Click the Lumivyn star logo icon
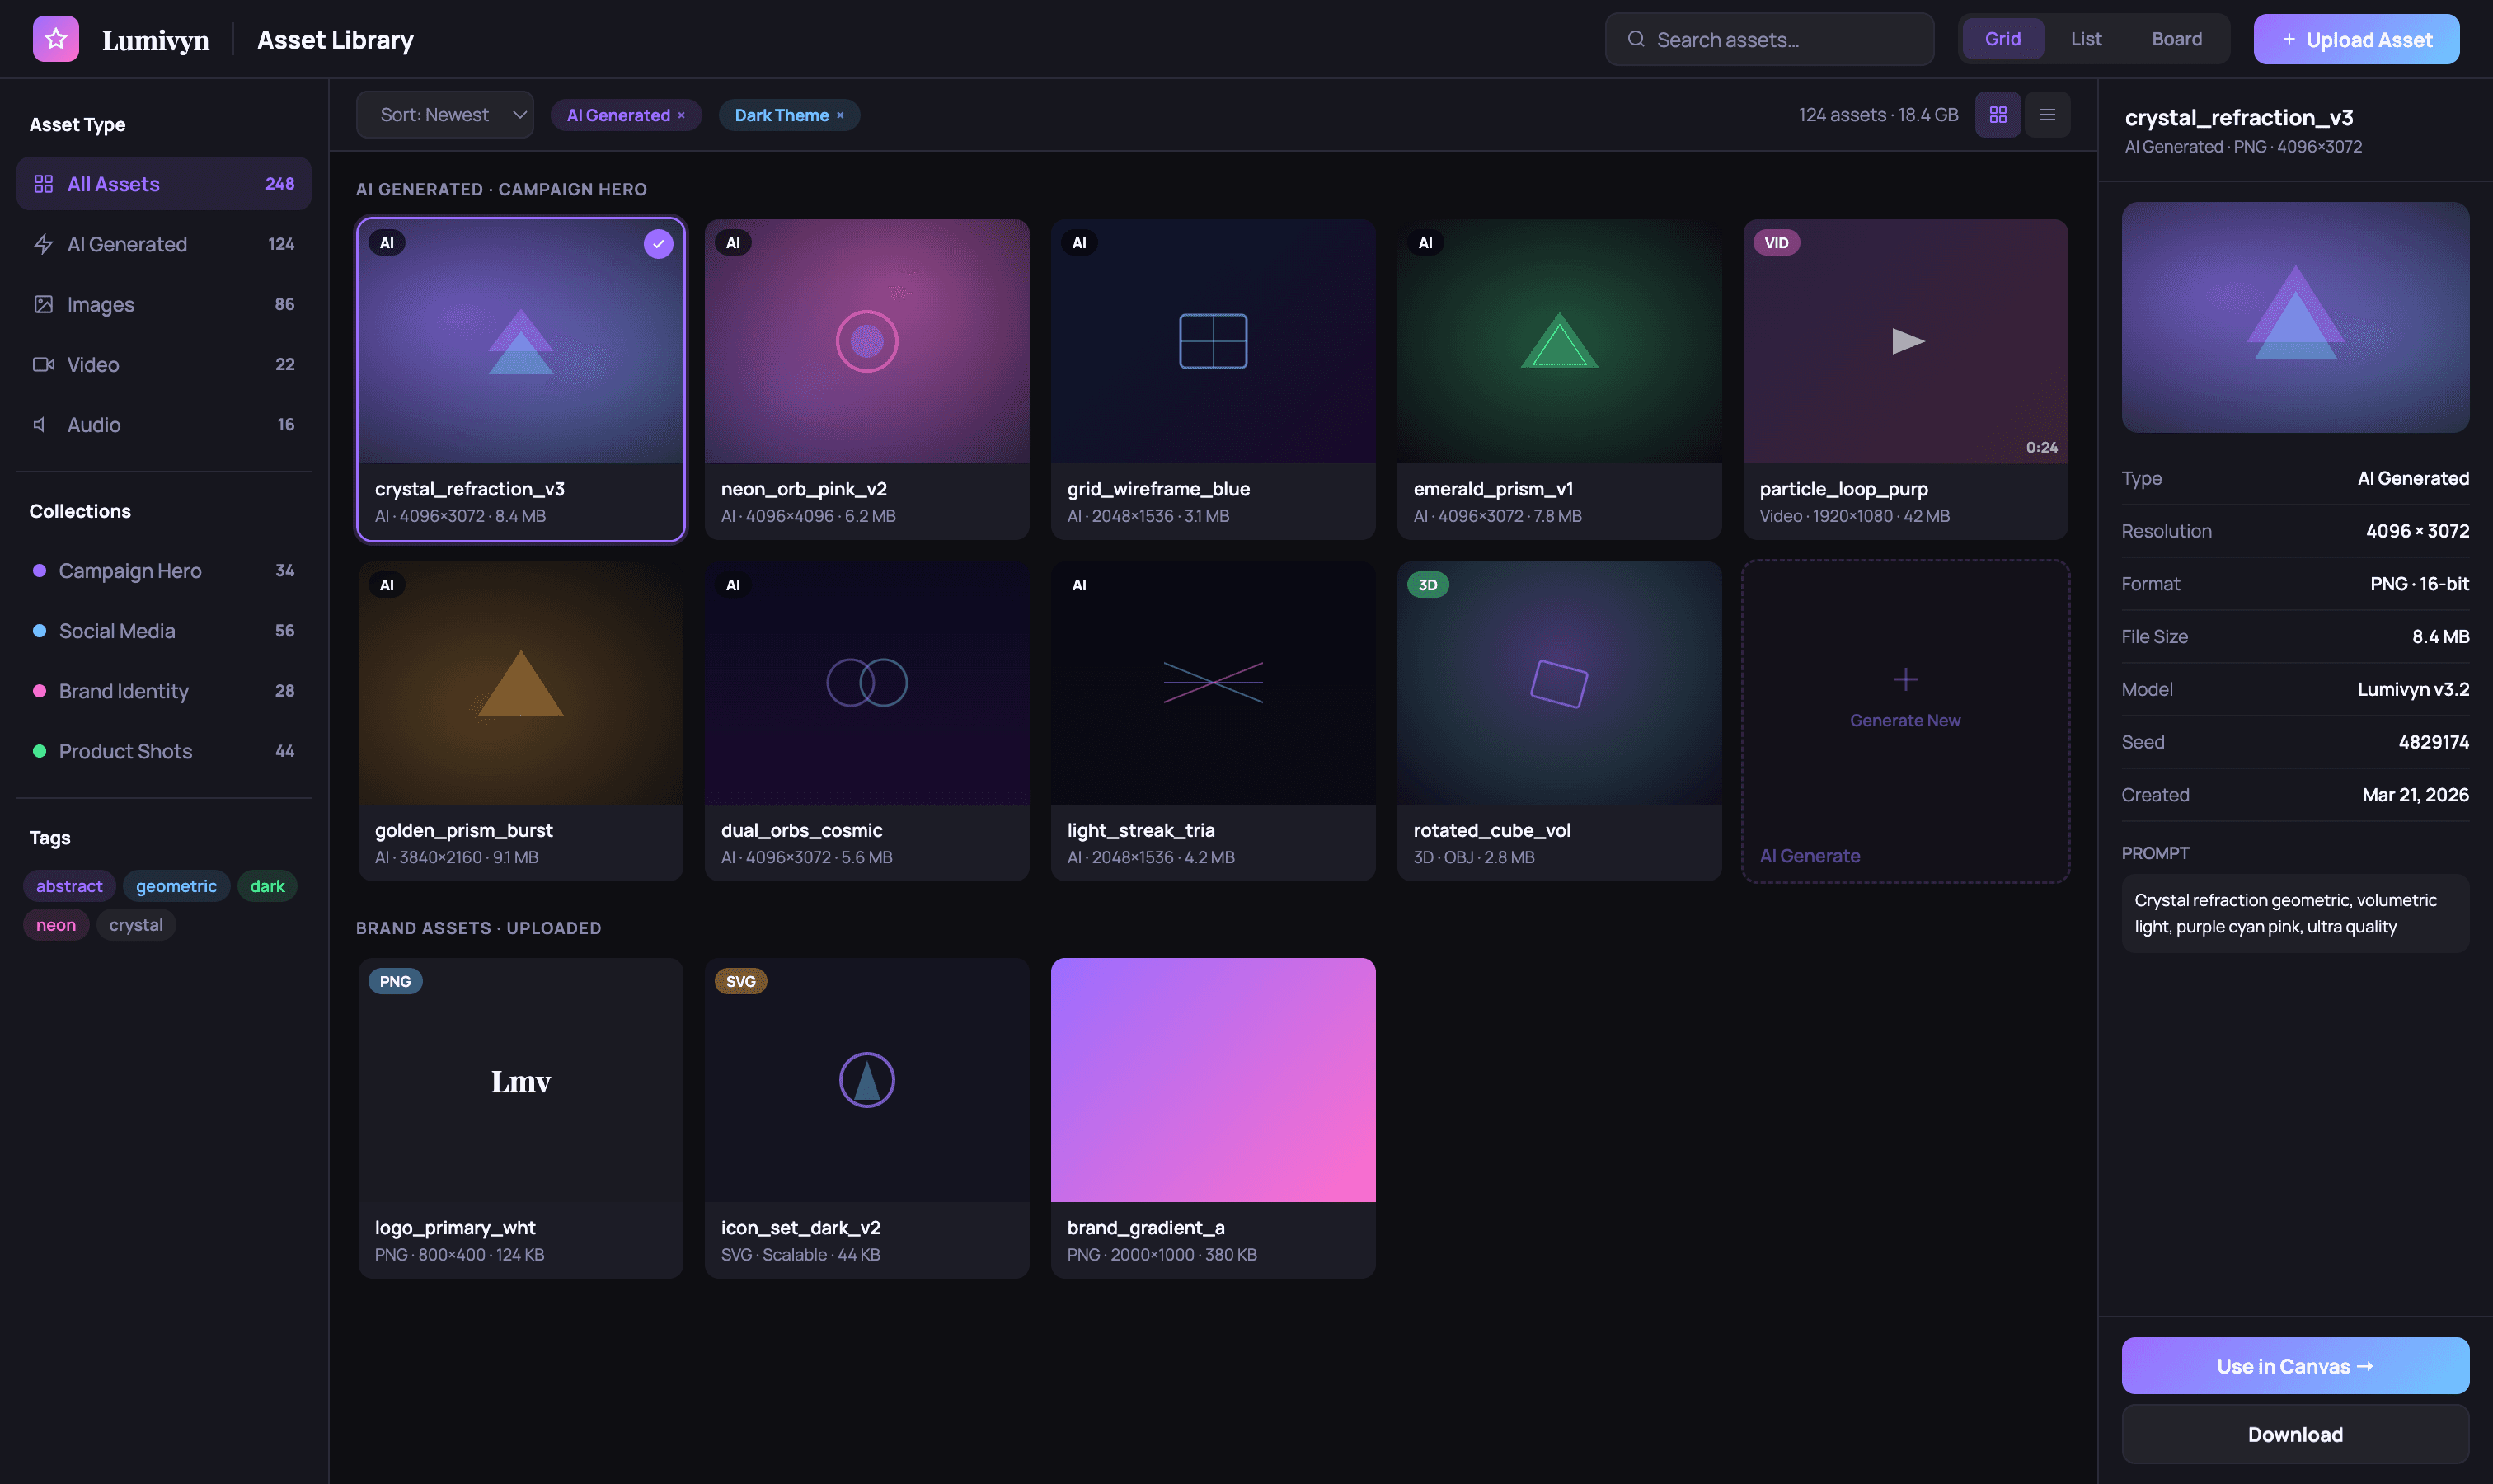The width and height of the screenshot is (2493, 1484). tap(56, 38)
